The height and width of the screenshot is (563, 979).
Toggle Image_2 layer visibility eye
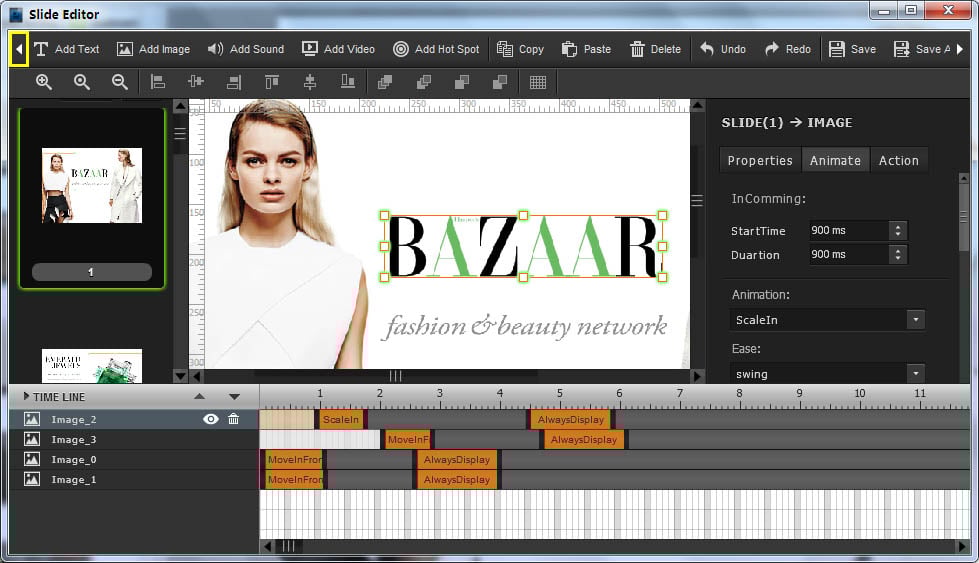tap(211, 419)
